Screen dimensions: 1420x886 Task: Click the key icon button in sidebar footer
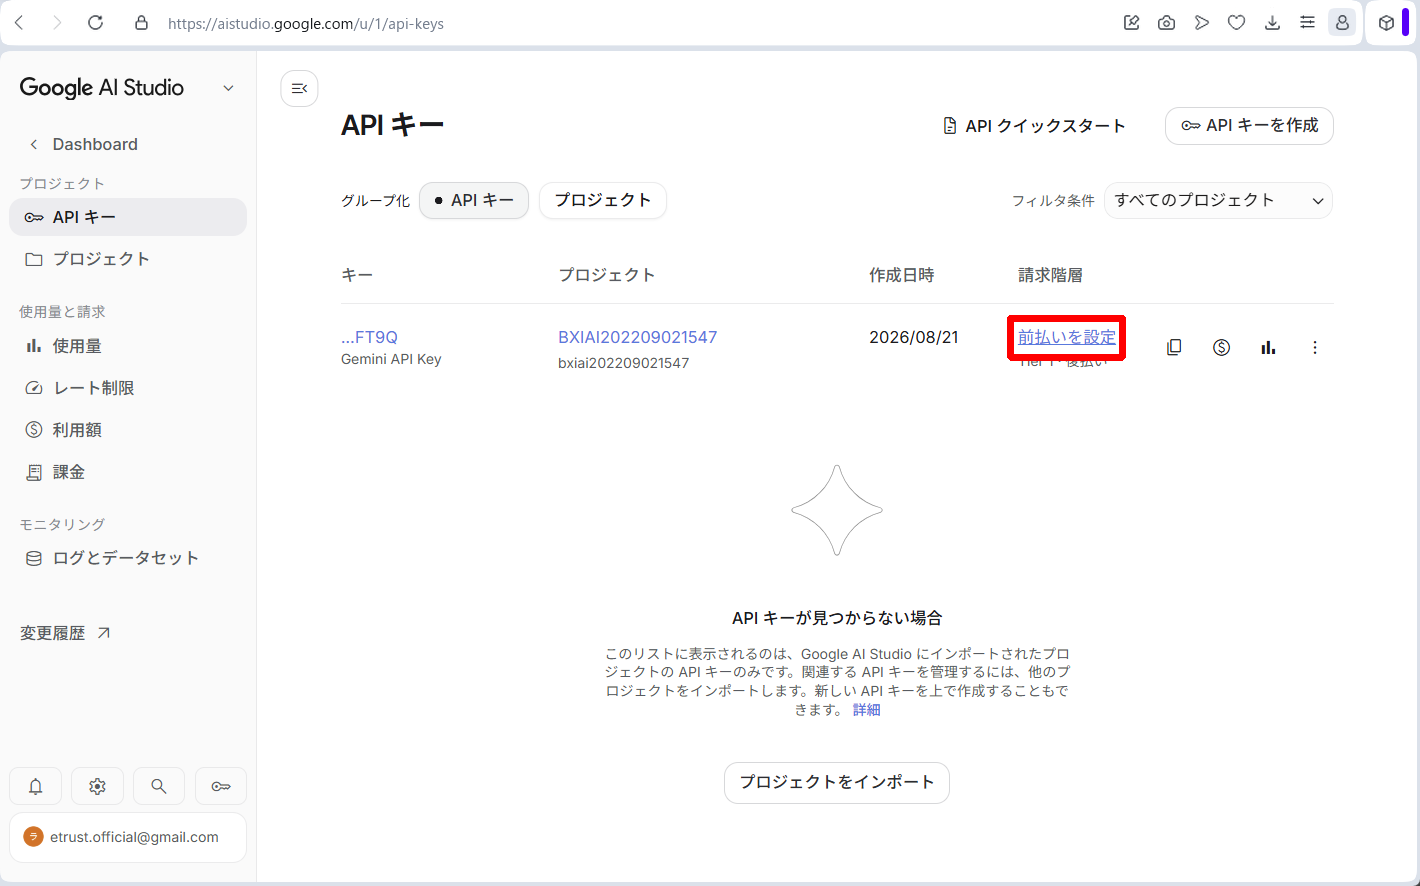click(x=221, y=786)
